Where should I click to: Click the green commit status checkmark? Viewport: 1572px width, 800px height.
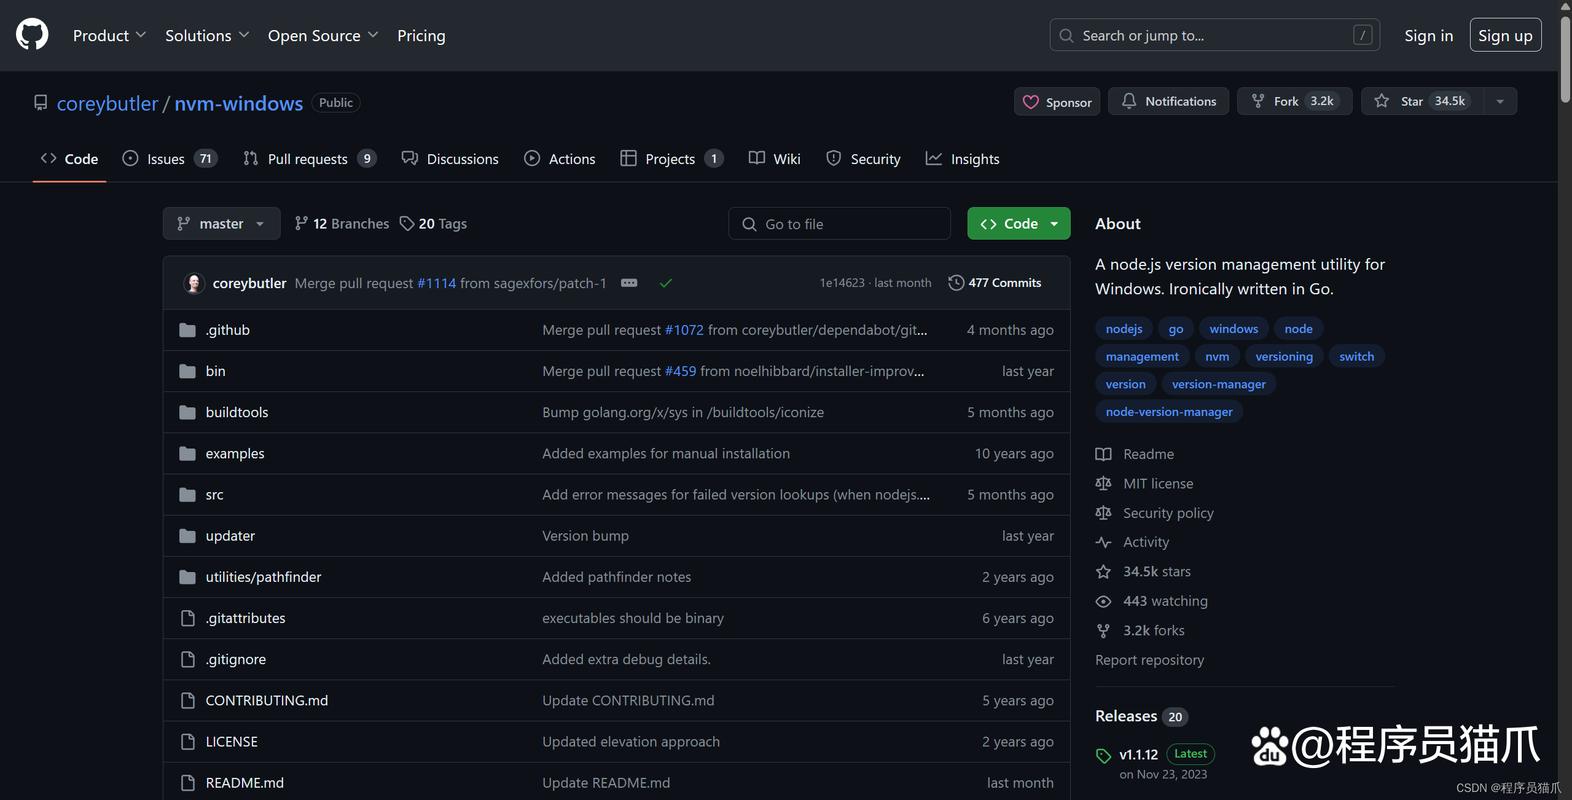[x=666, y=283]
